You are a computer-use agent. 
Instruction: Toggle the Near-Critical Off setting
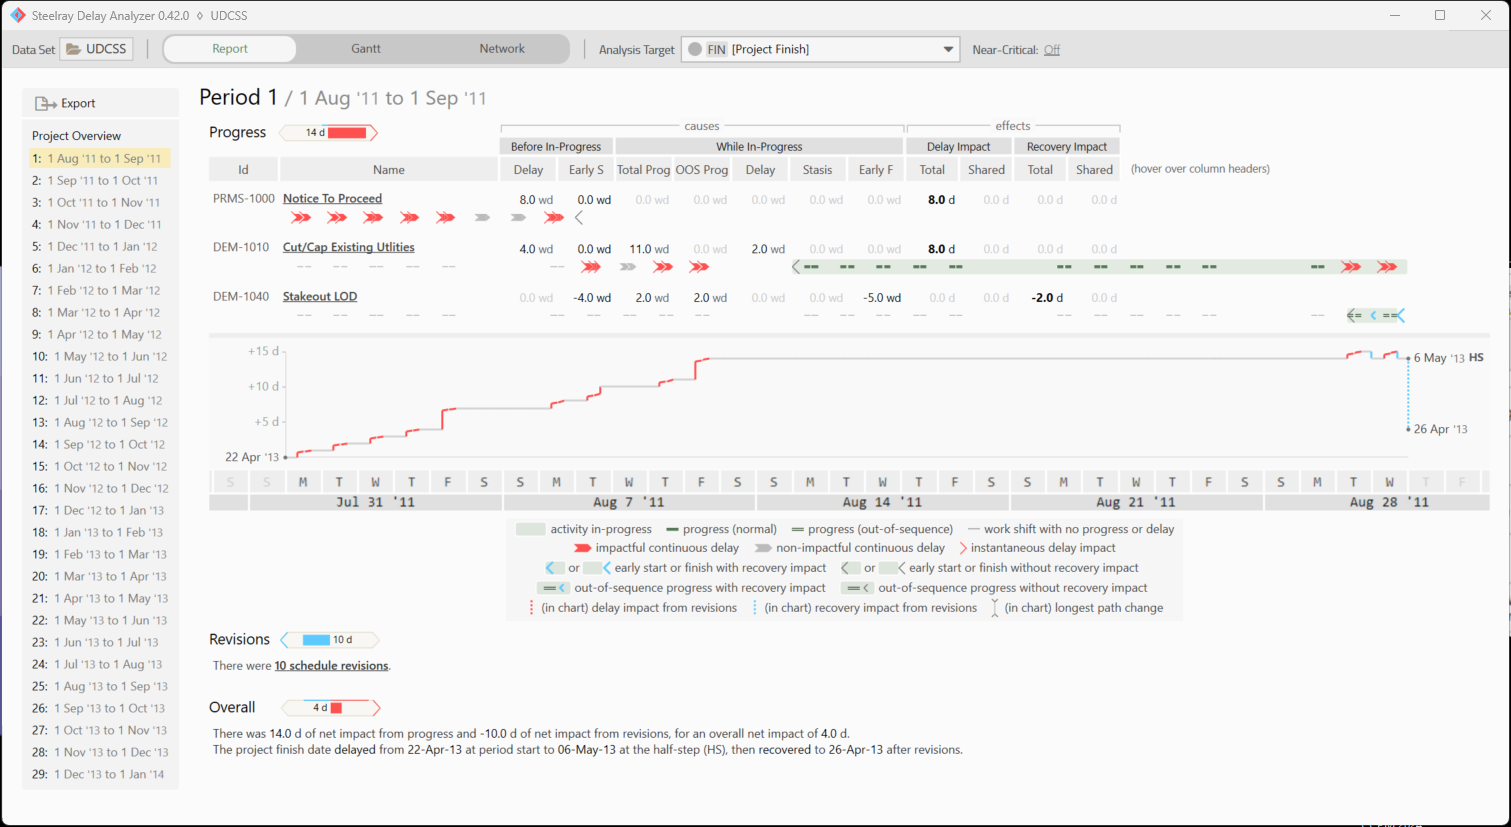click(x=1051, y=50)
